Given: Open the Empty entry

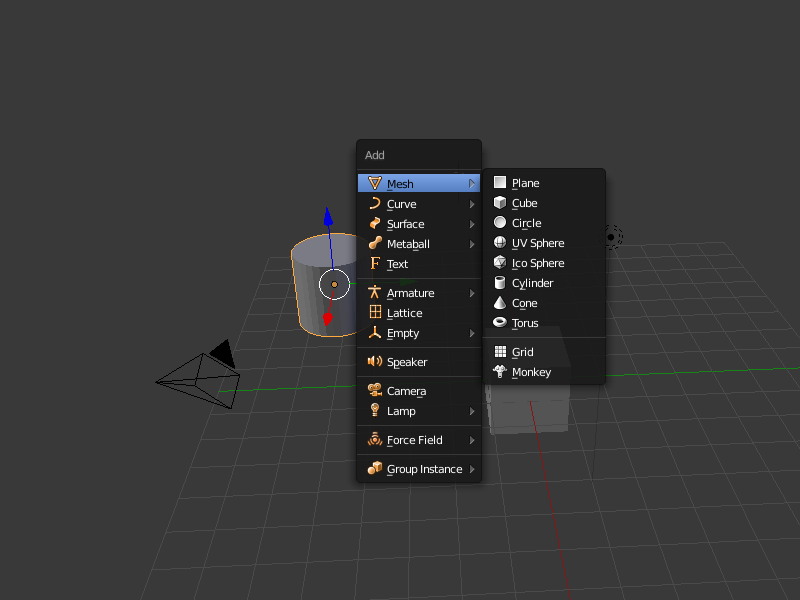Looking at the screenshot, I should [x=419, y=333].
